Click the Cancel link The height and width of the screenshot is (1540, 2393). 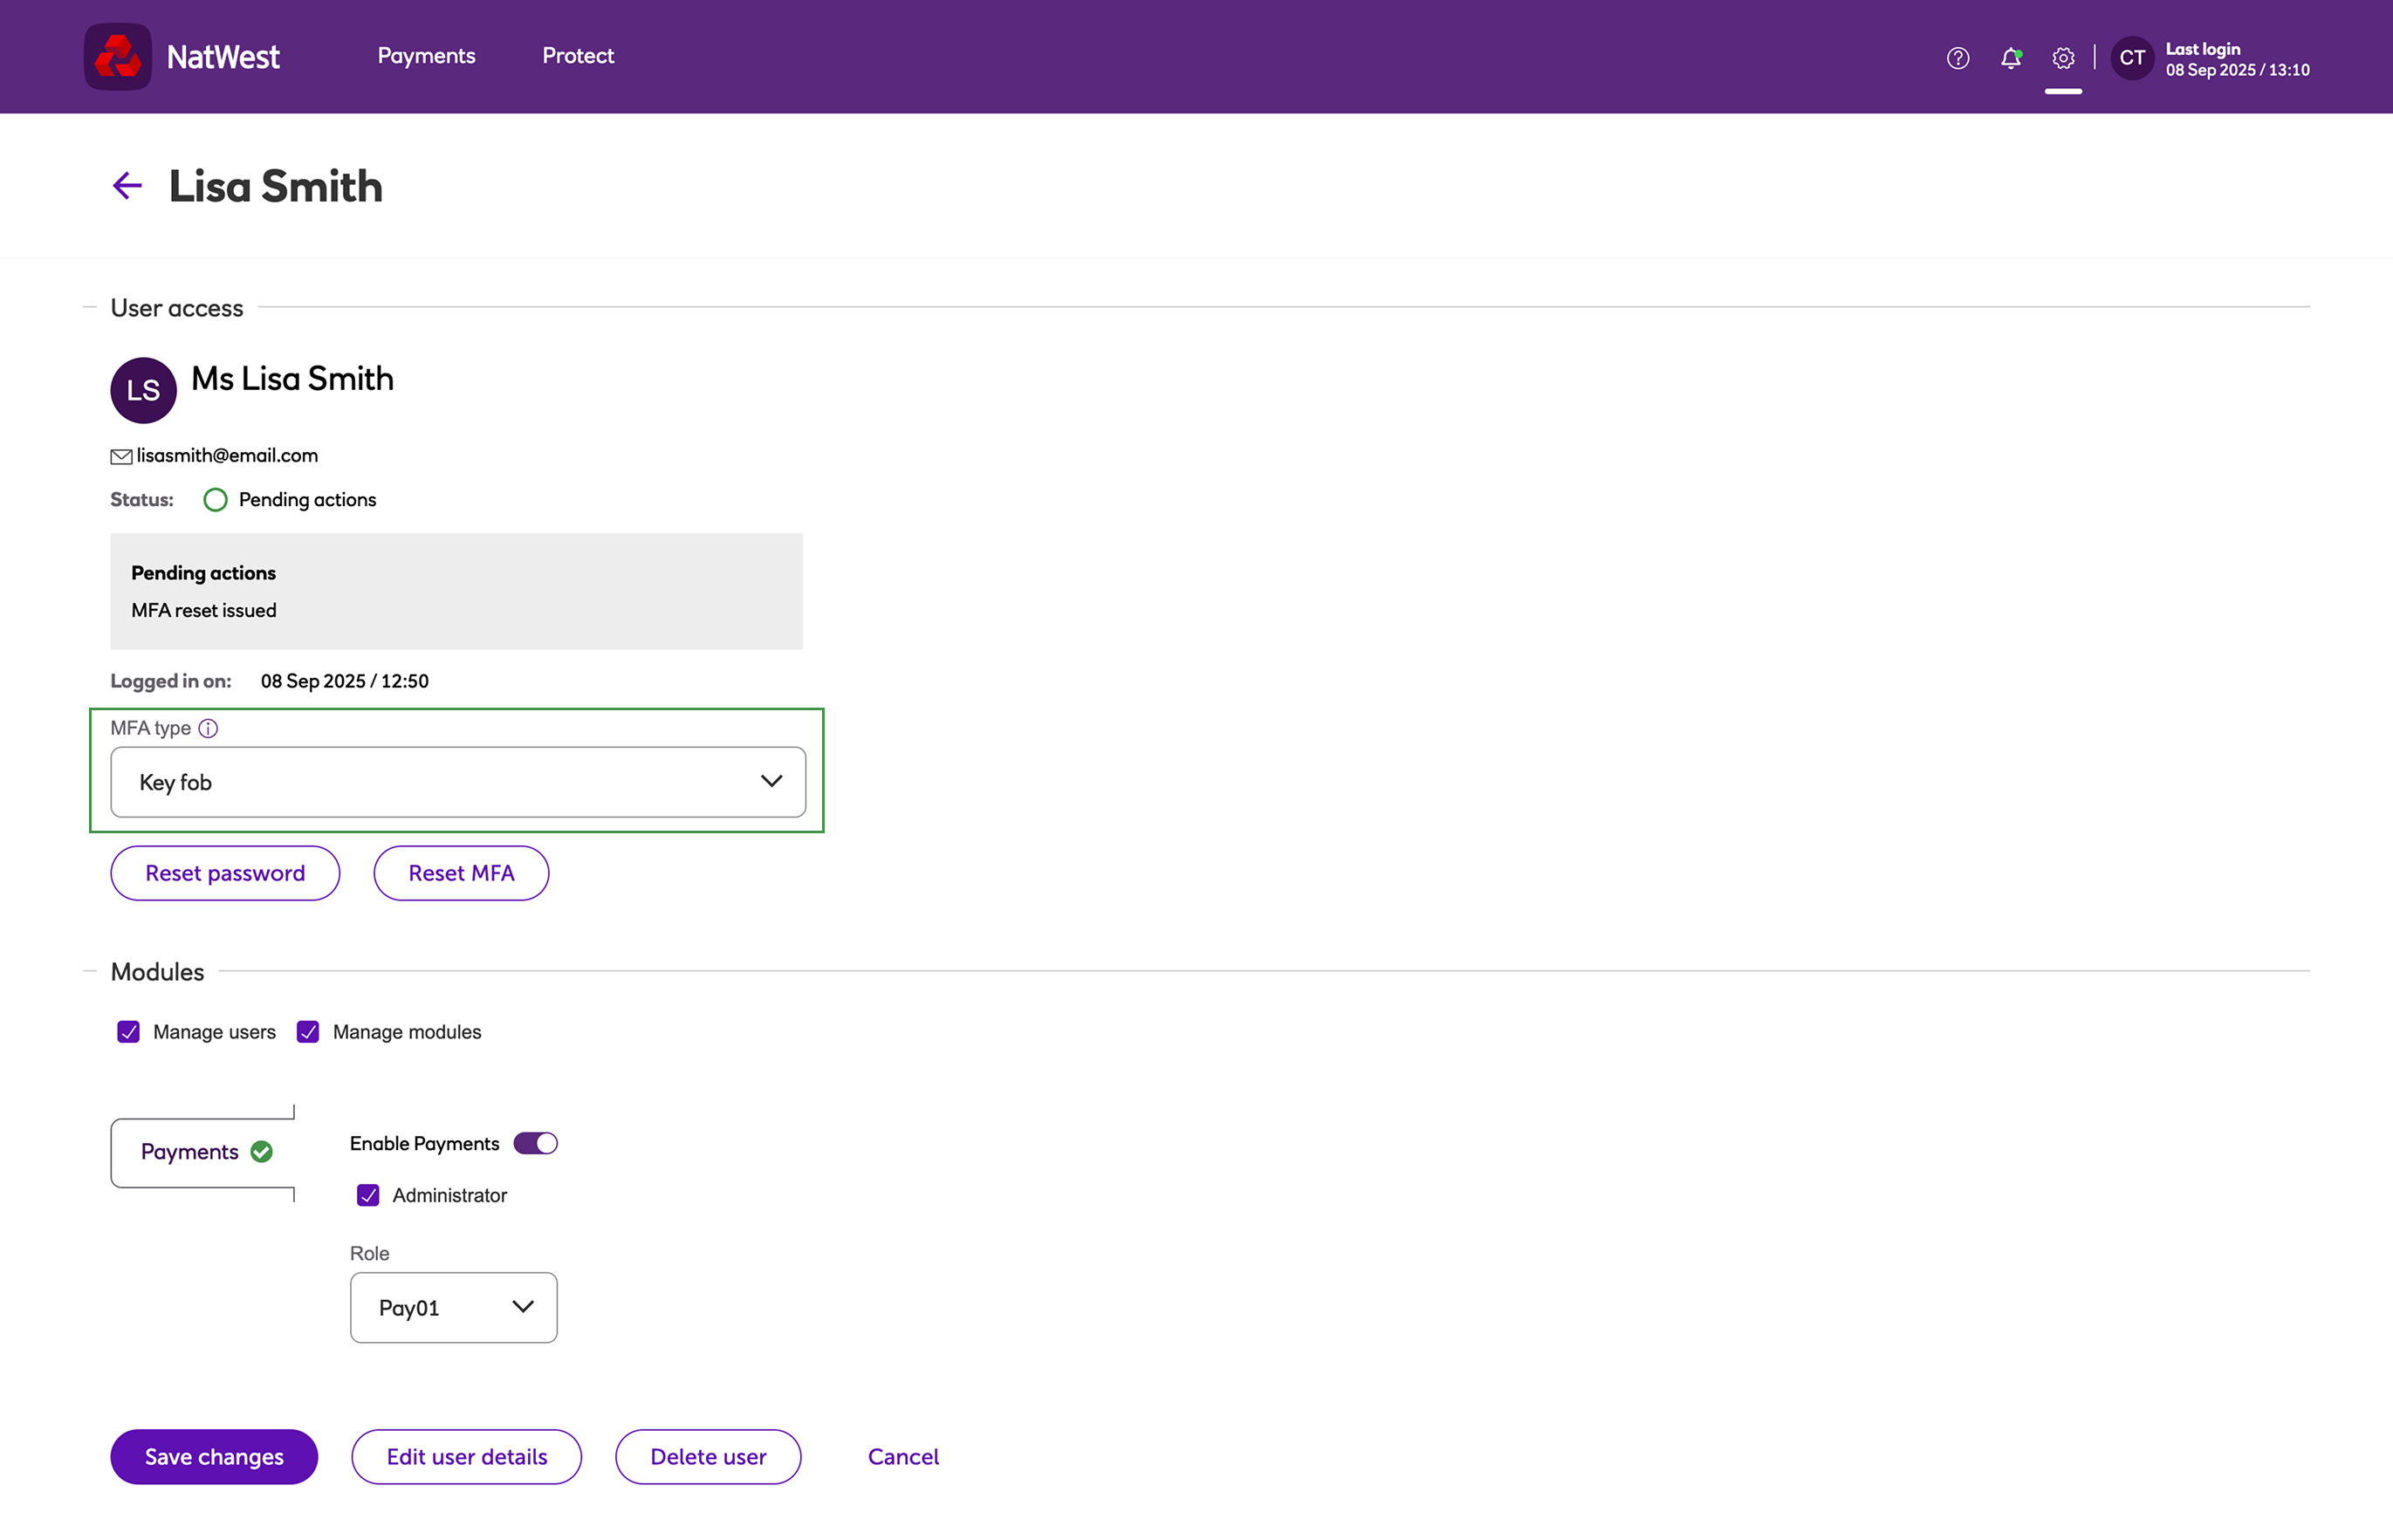pyautogui.click(x=903, y=1457)
